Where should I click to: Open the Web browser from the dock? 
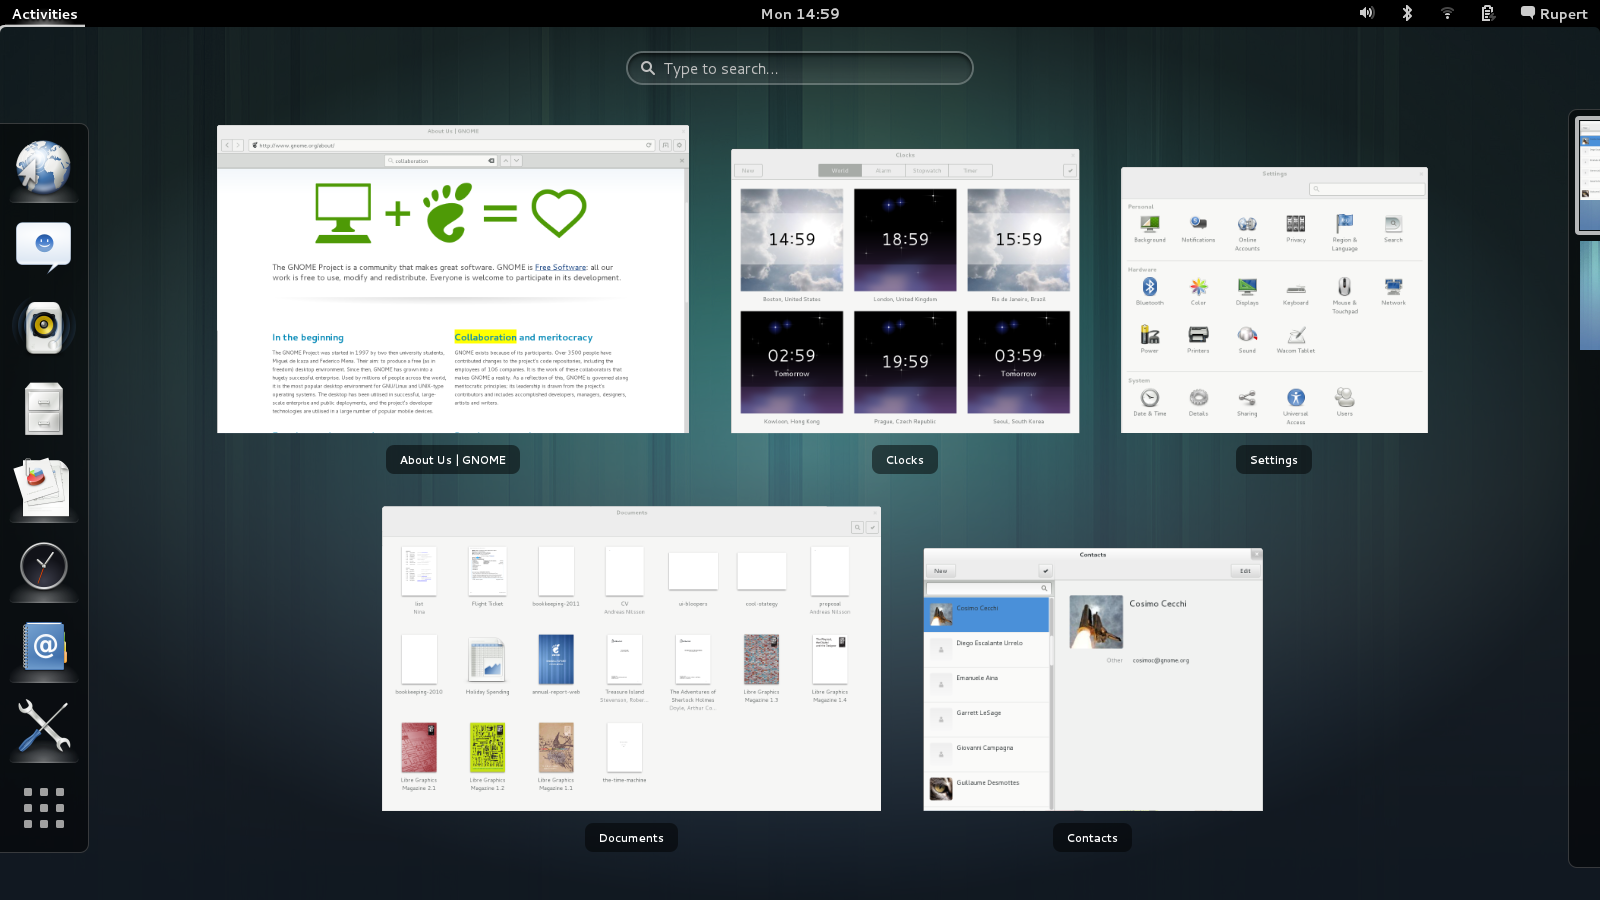(x=43, y=168)
